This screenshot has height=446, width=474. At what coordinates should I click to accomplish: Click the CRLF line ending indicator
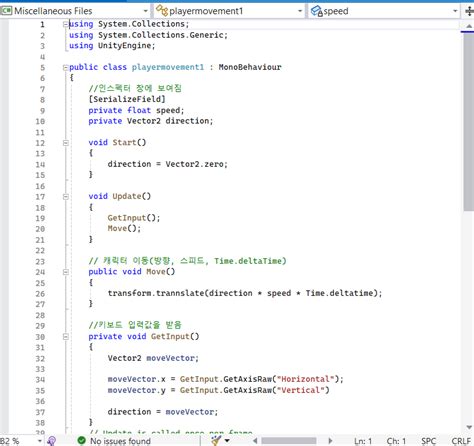pos(461,441)
